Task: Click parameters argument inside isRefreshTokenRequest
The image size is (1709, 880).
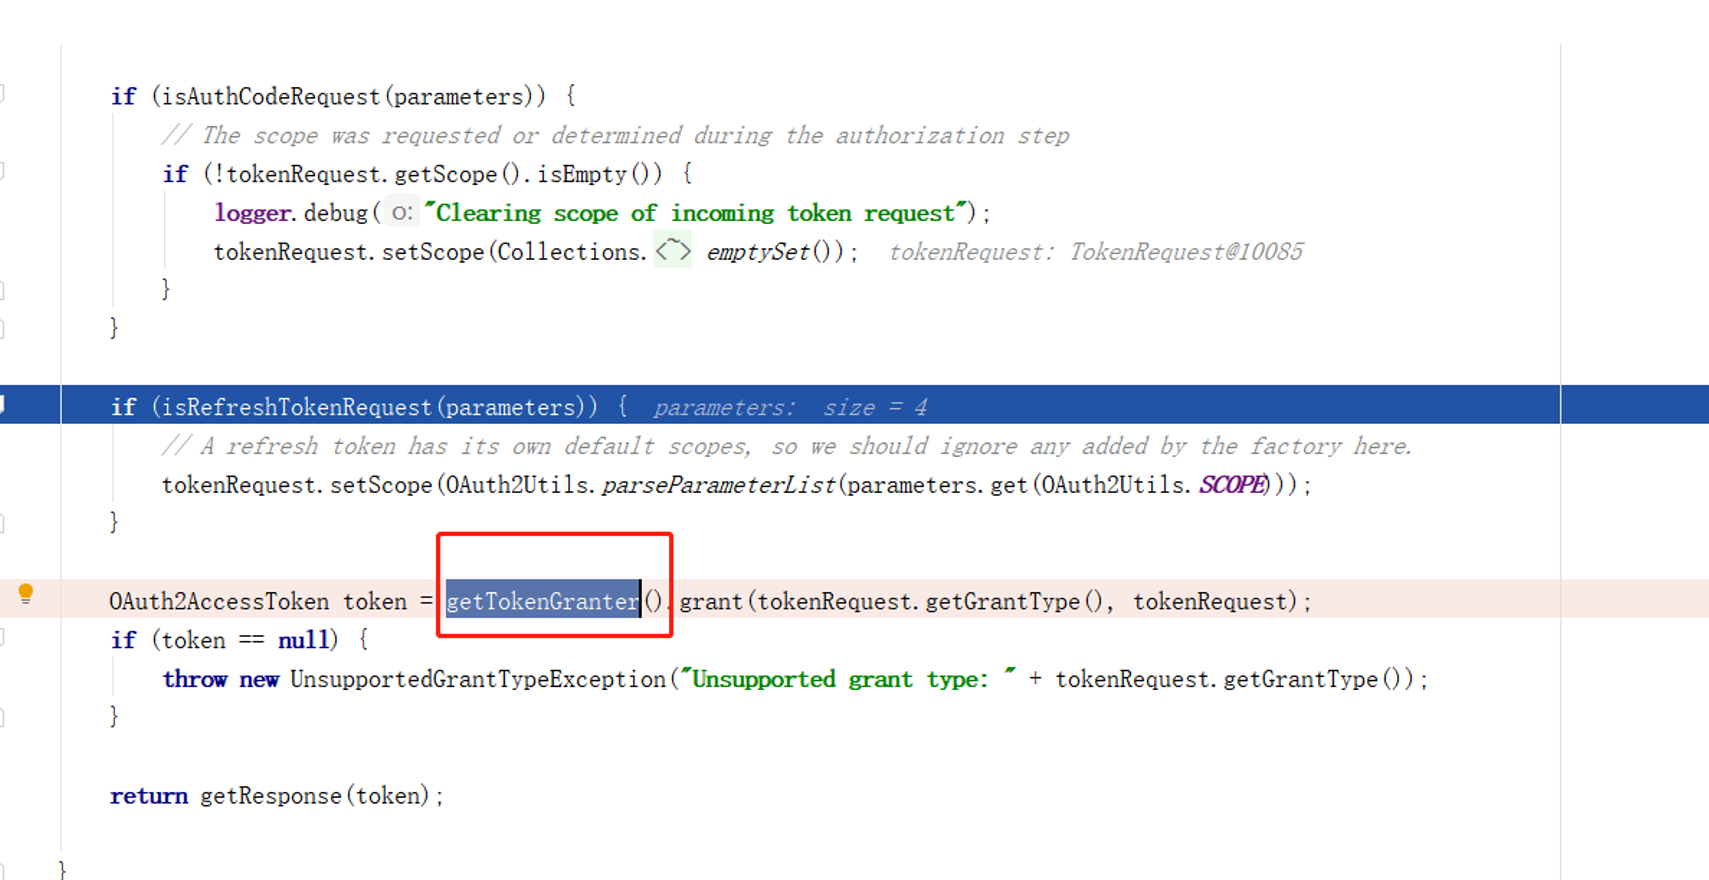Action: click(x=511, y=407)
